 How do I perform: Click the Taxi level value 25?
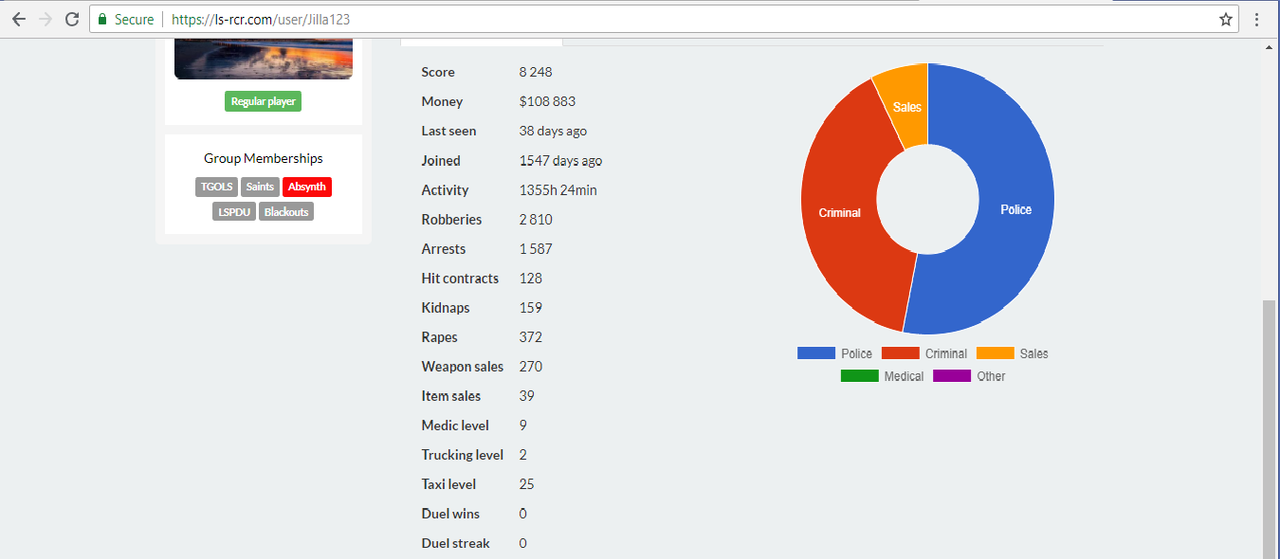527,484
